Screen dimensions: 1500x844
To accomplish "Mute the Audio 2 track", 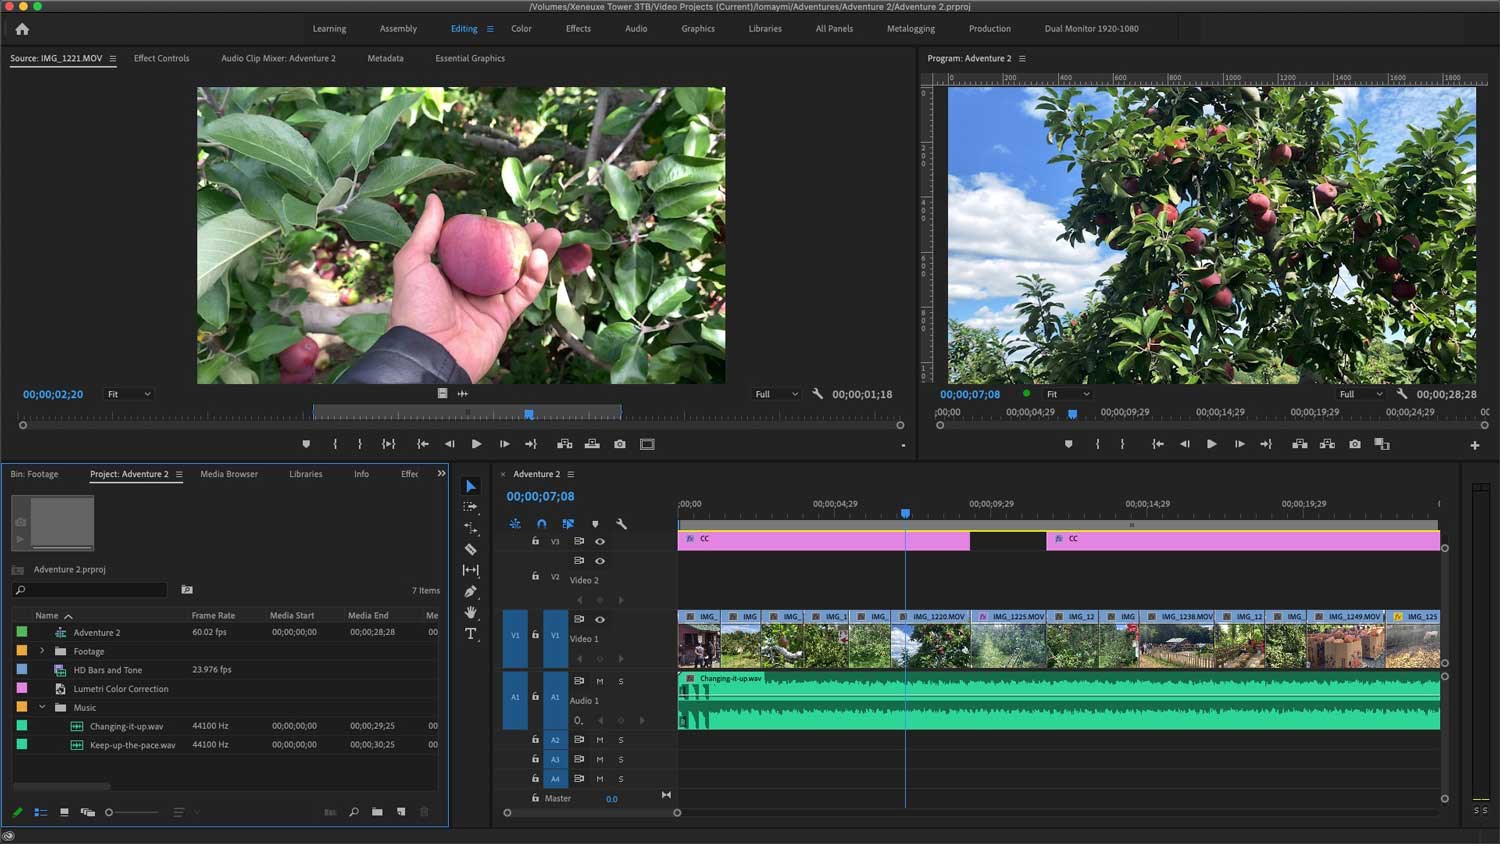I will pyautogui.click(x=598, y=740).
